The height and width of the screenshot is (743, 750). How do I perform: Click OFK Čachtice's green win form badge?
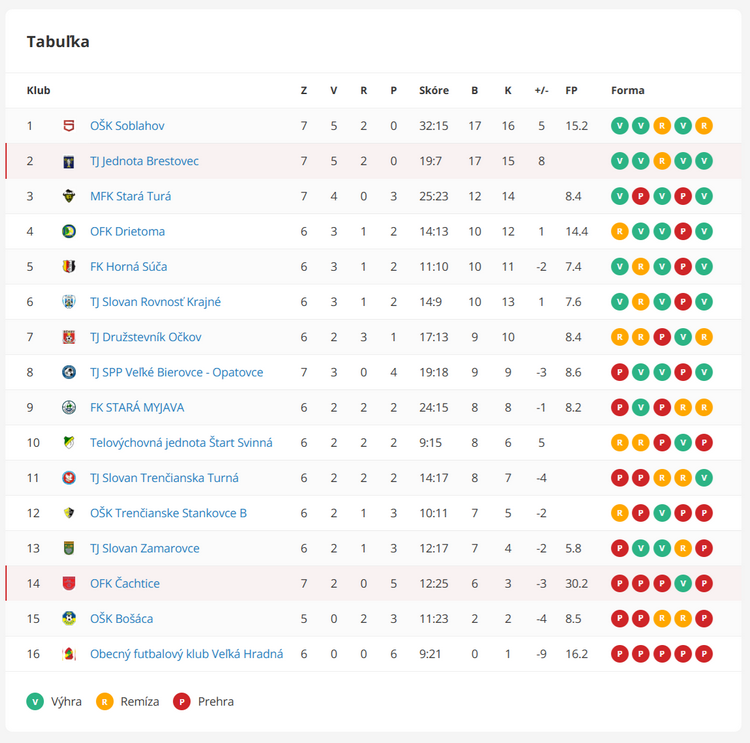pos(683,583)
